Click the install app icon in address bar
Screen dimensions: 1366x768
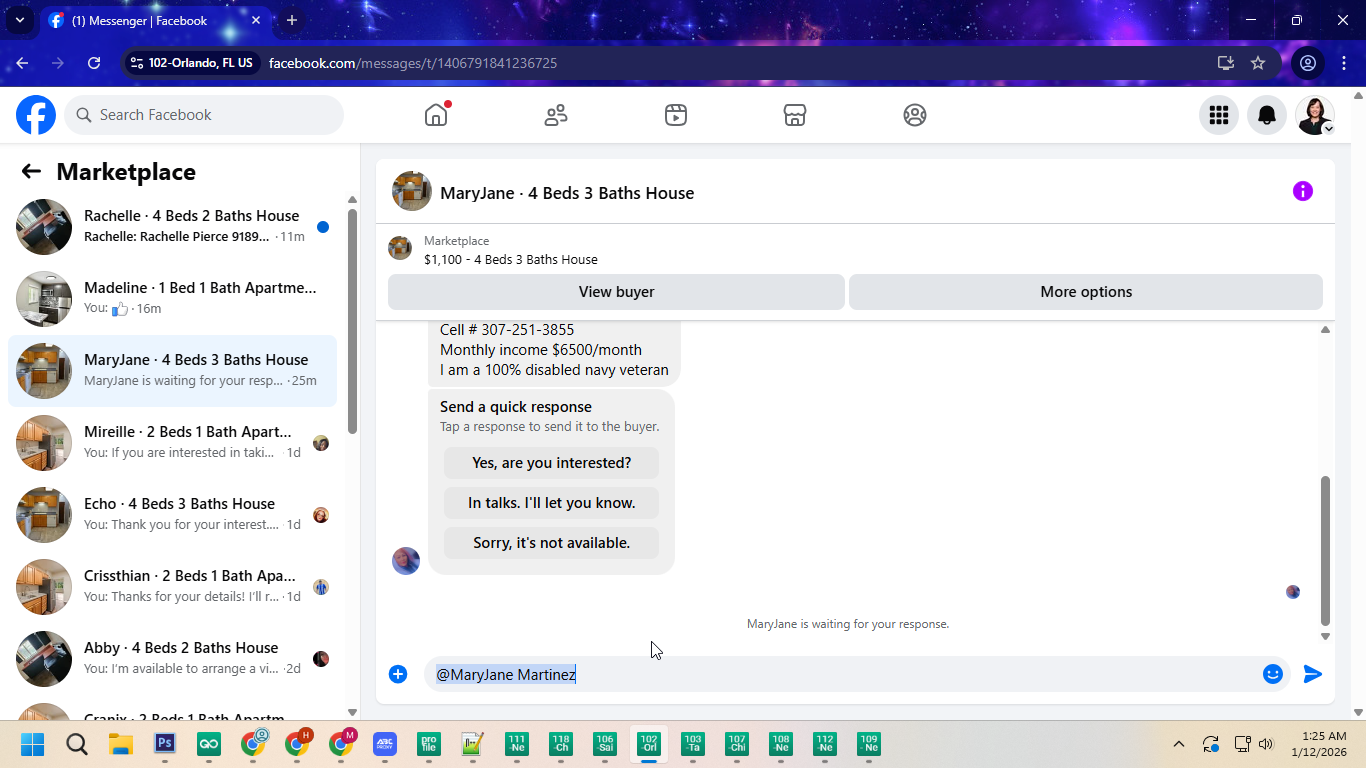pos(1226,63)
